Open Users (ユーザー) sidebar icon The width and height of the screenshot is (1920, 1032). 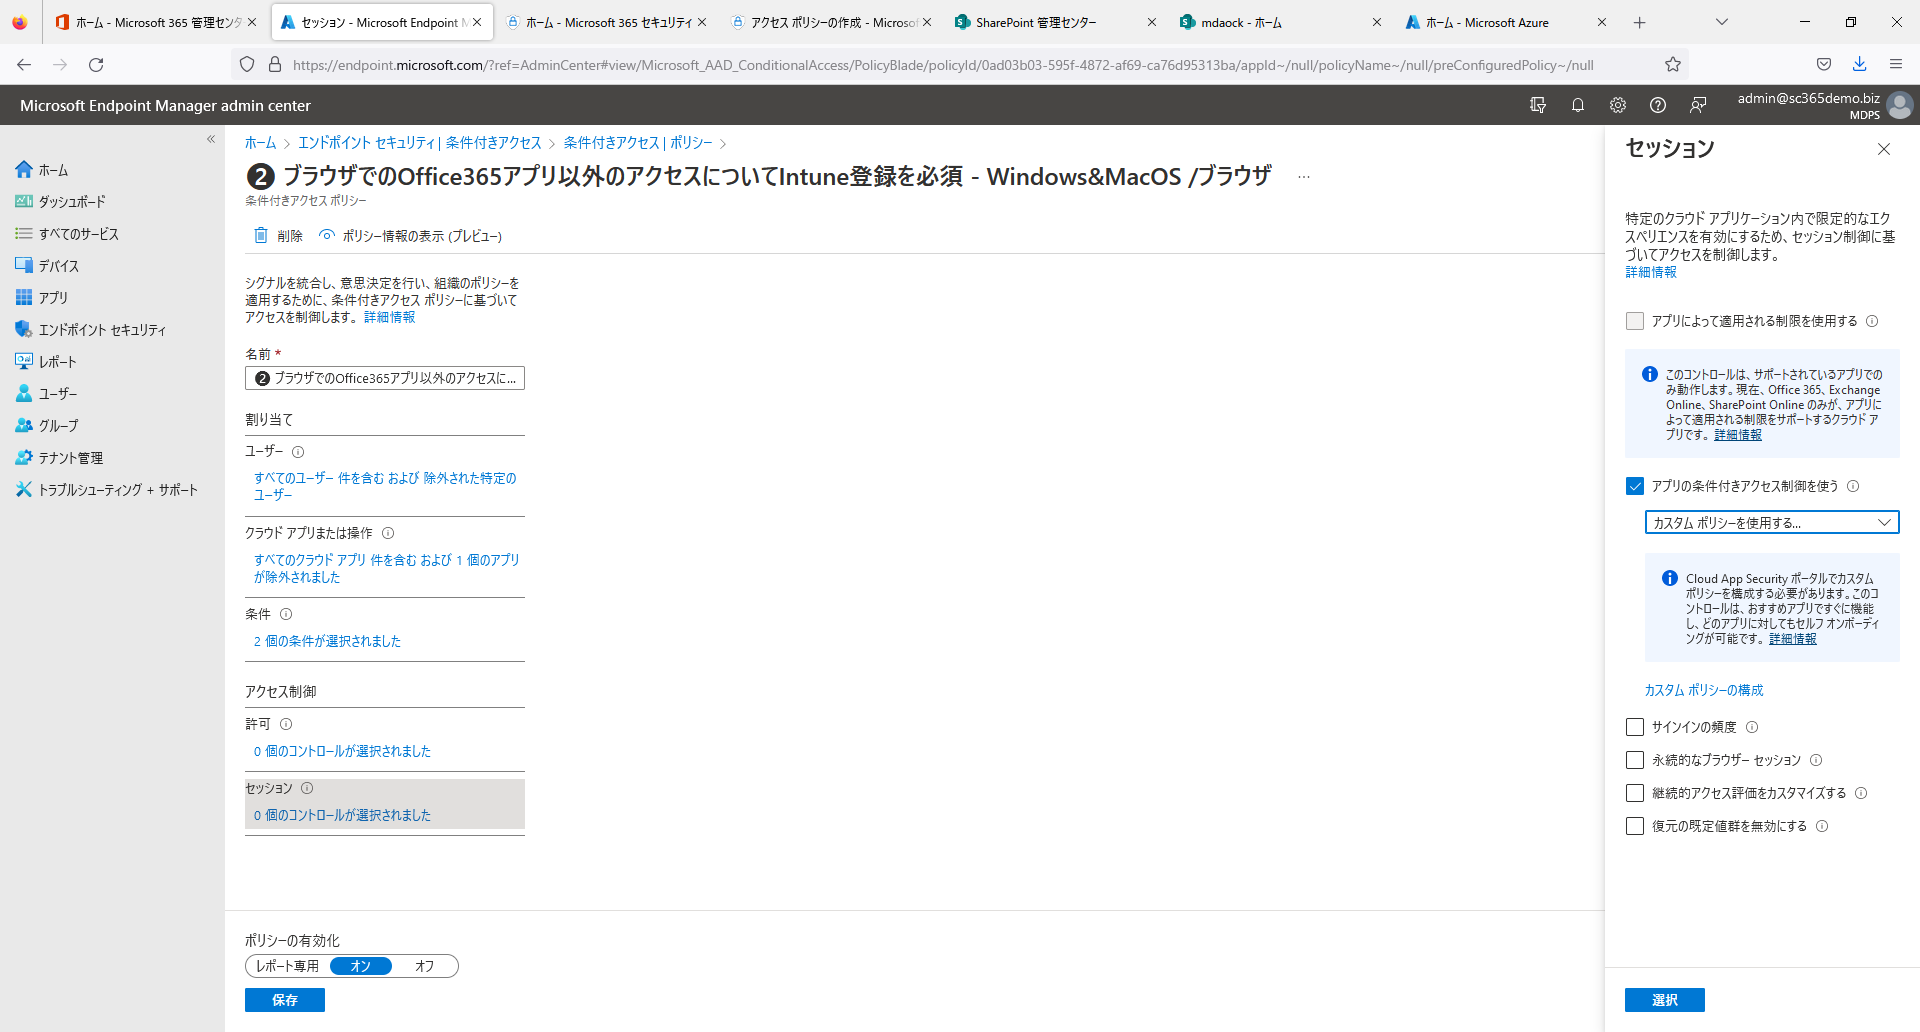click(x=24, y=394)
